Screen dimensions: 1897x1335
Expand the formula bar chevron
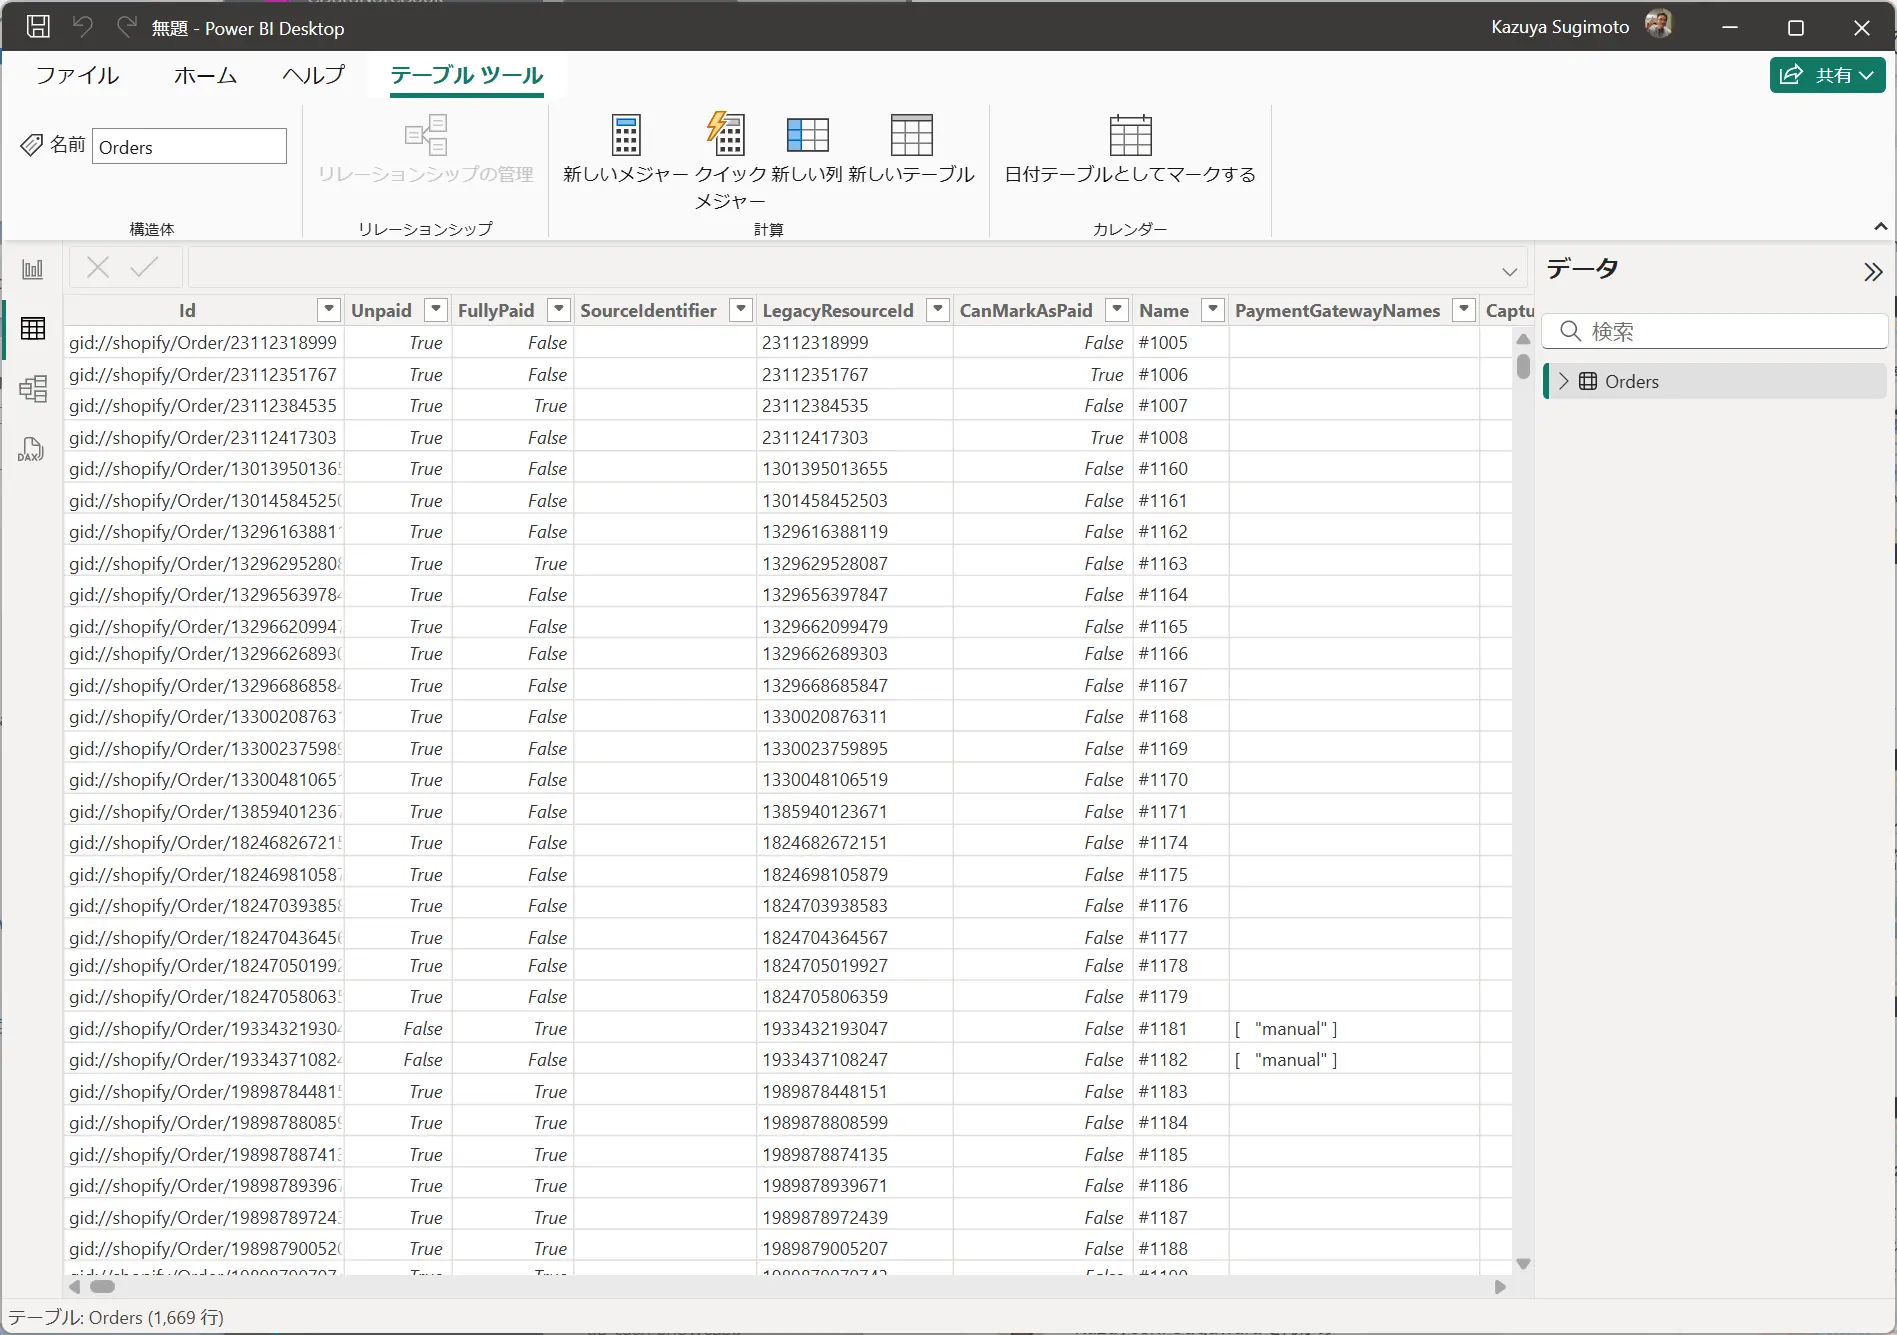(1509, 271)
